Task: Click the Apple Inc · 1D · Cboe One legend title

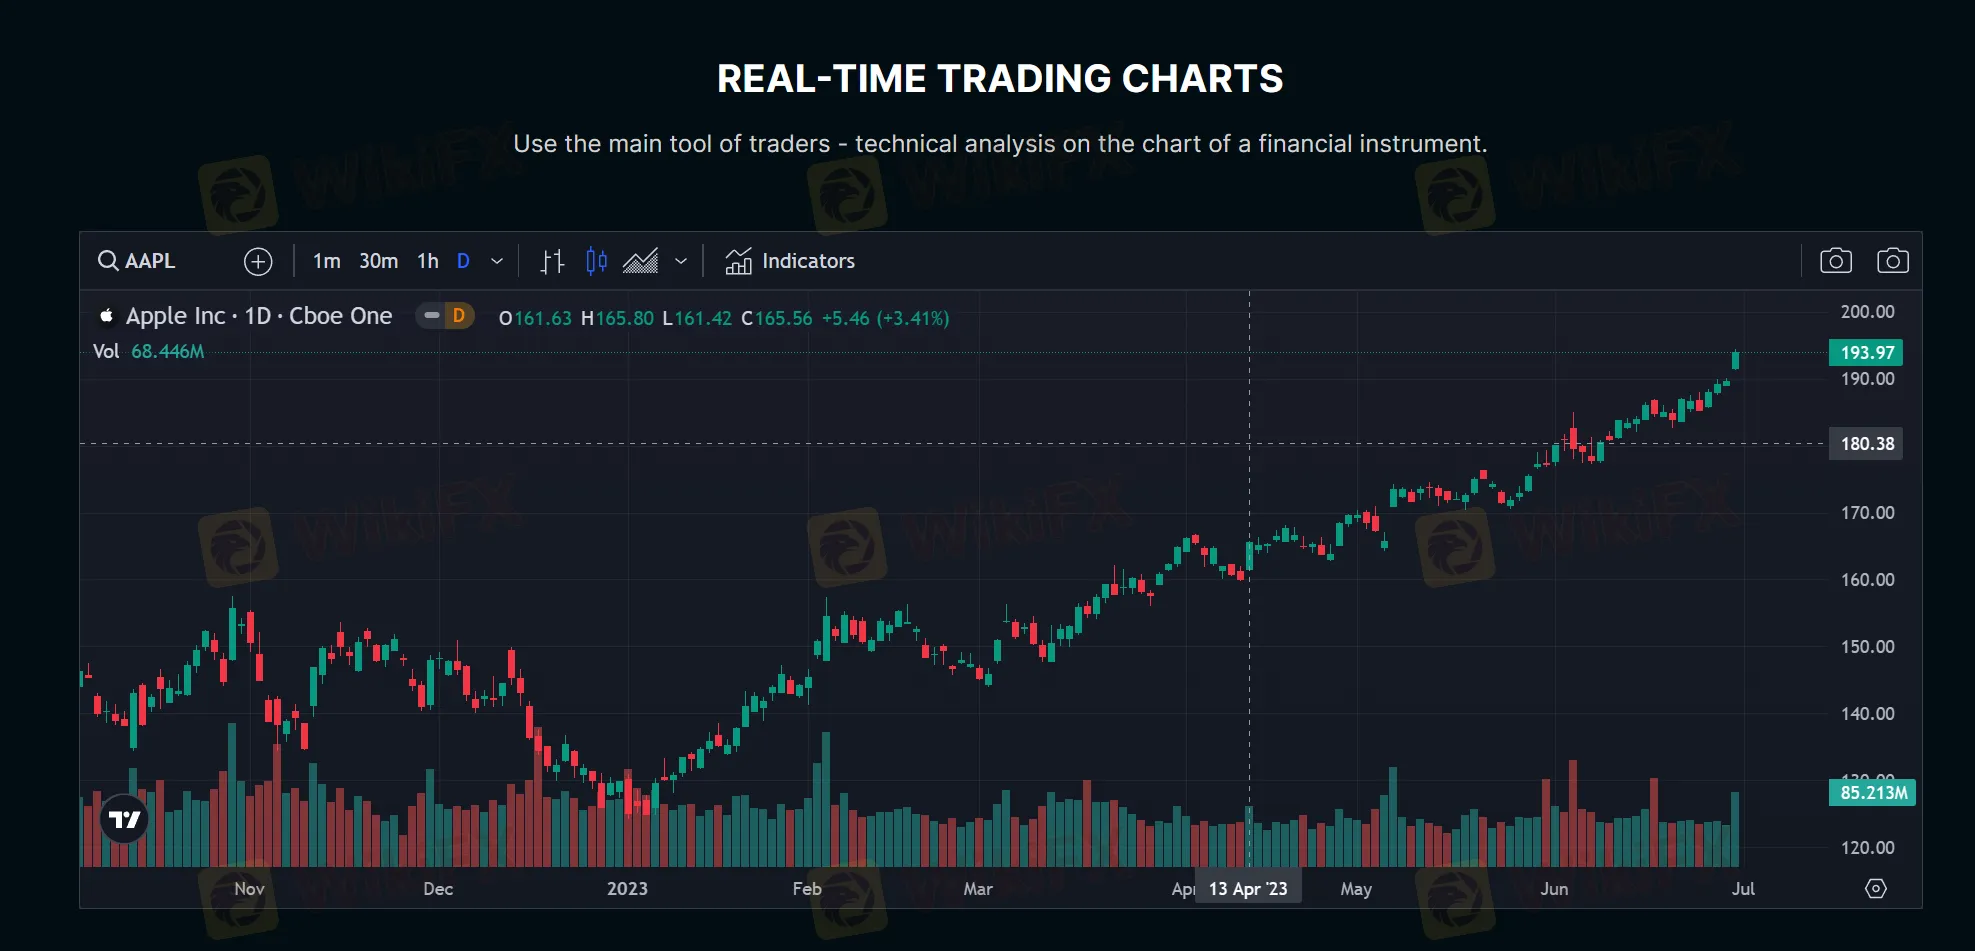Action: (x=258, y=316)
